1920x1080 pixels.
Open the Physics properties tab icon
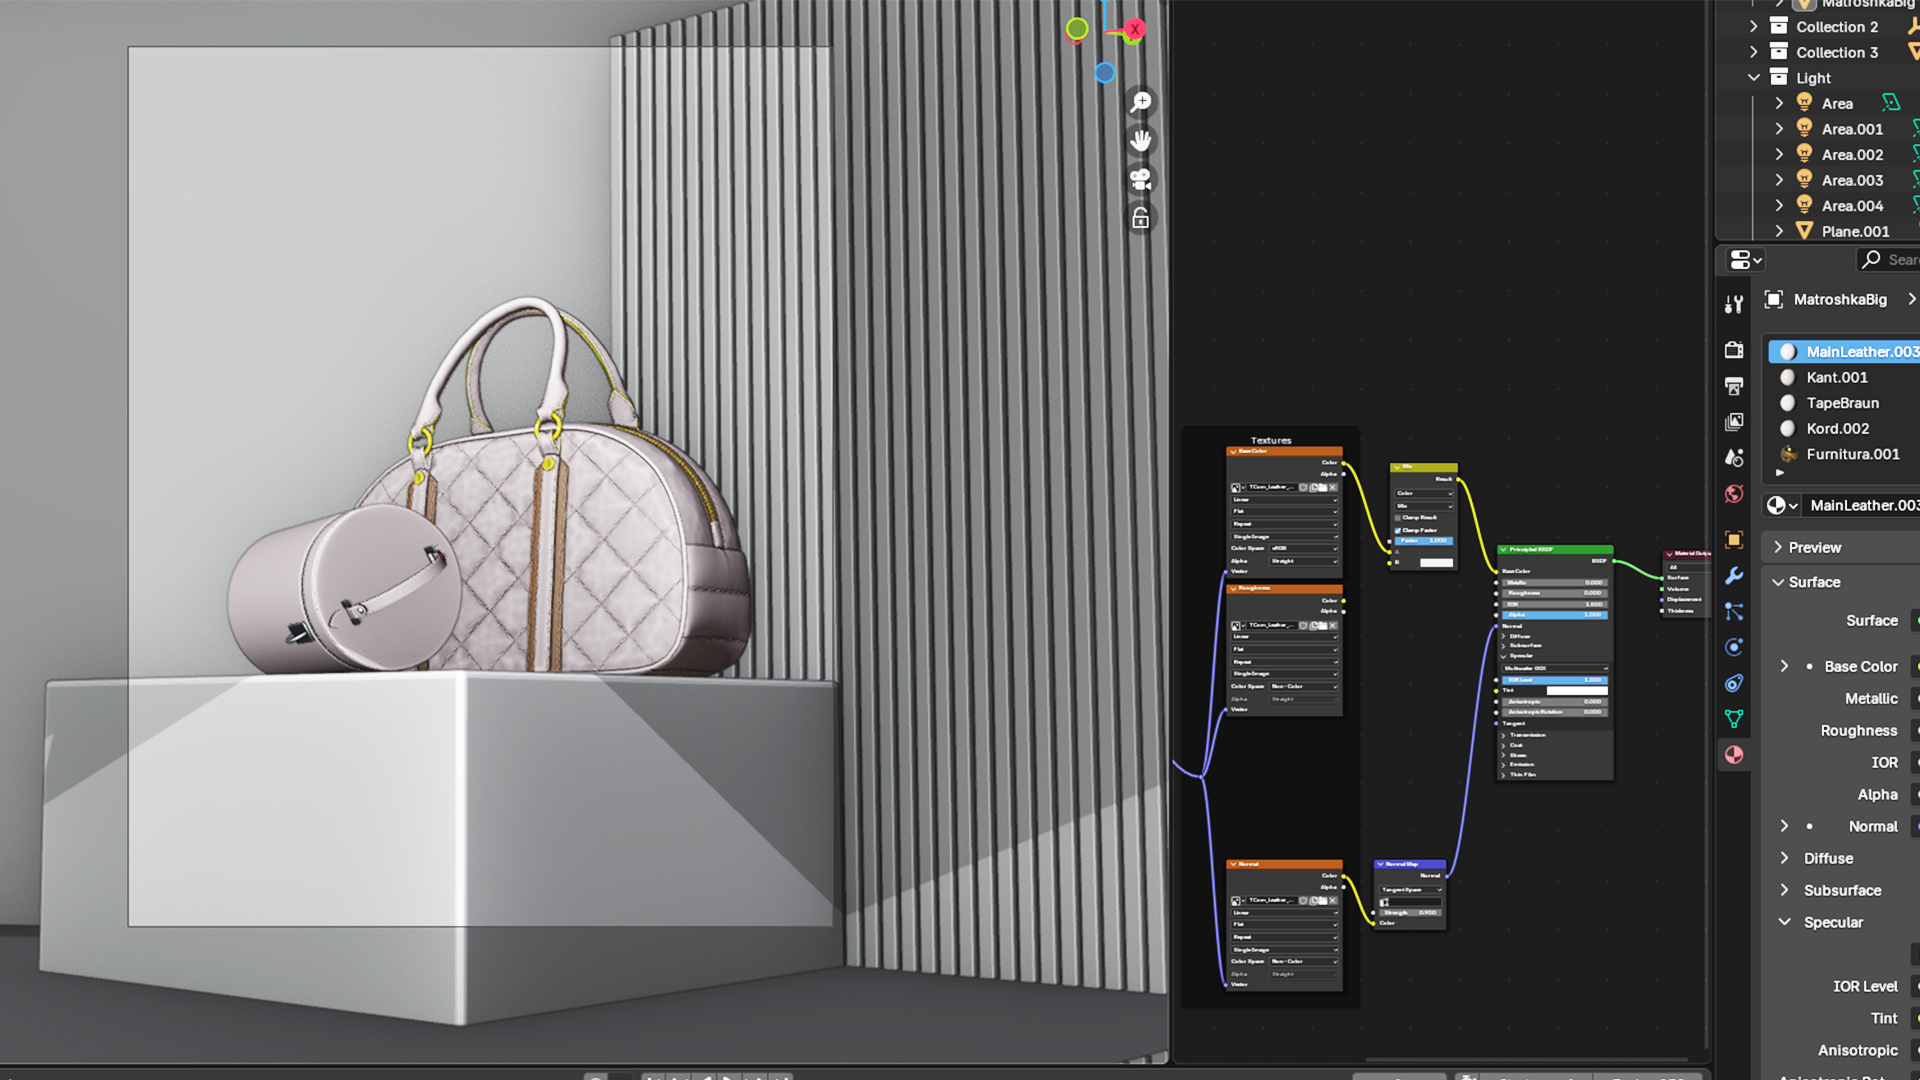(x=1734, y=647)
